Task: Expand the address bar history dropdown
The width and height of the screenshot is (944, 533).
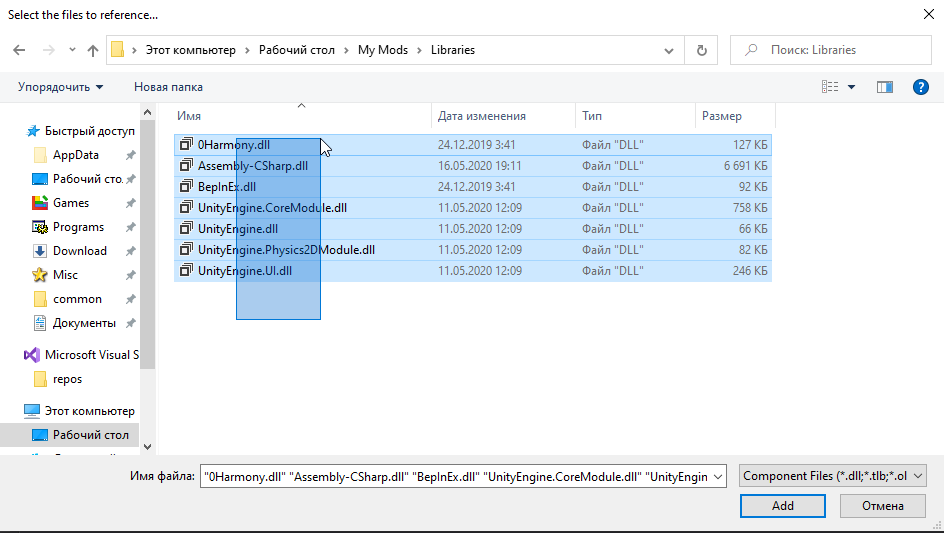Action: point(668,51)
